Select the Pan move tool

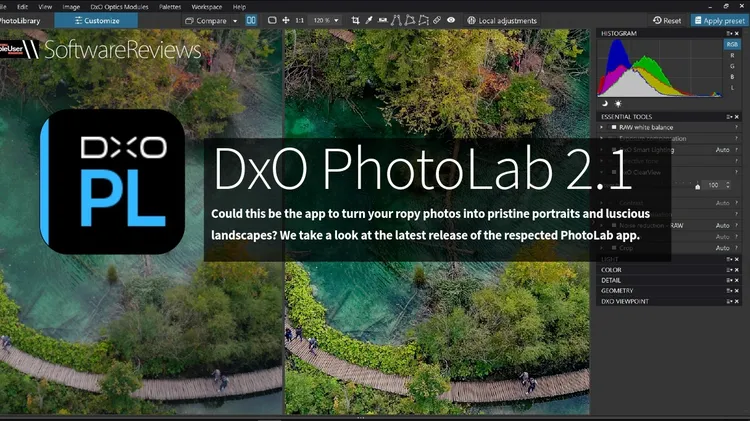tap(286, 20)
